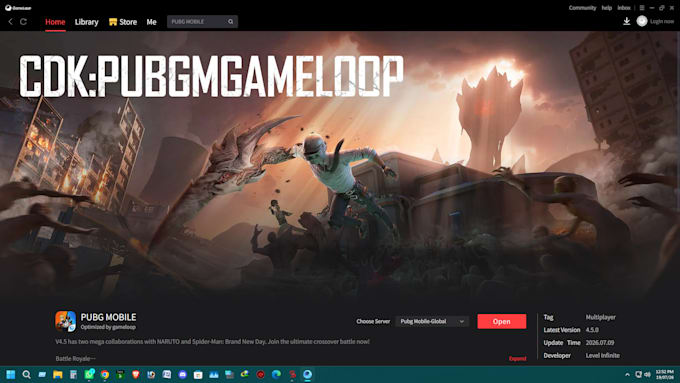The height and width of the screenshot is (383, 680).
Task: Open the downloads manager icon
Action: [627, 21]
